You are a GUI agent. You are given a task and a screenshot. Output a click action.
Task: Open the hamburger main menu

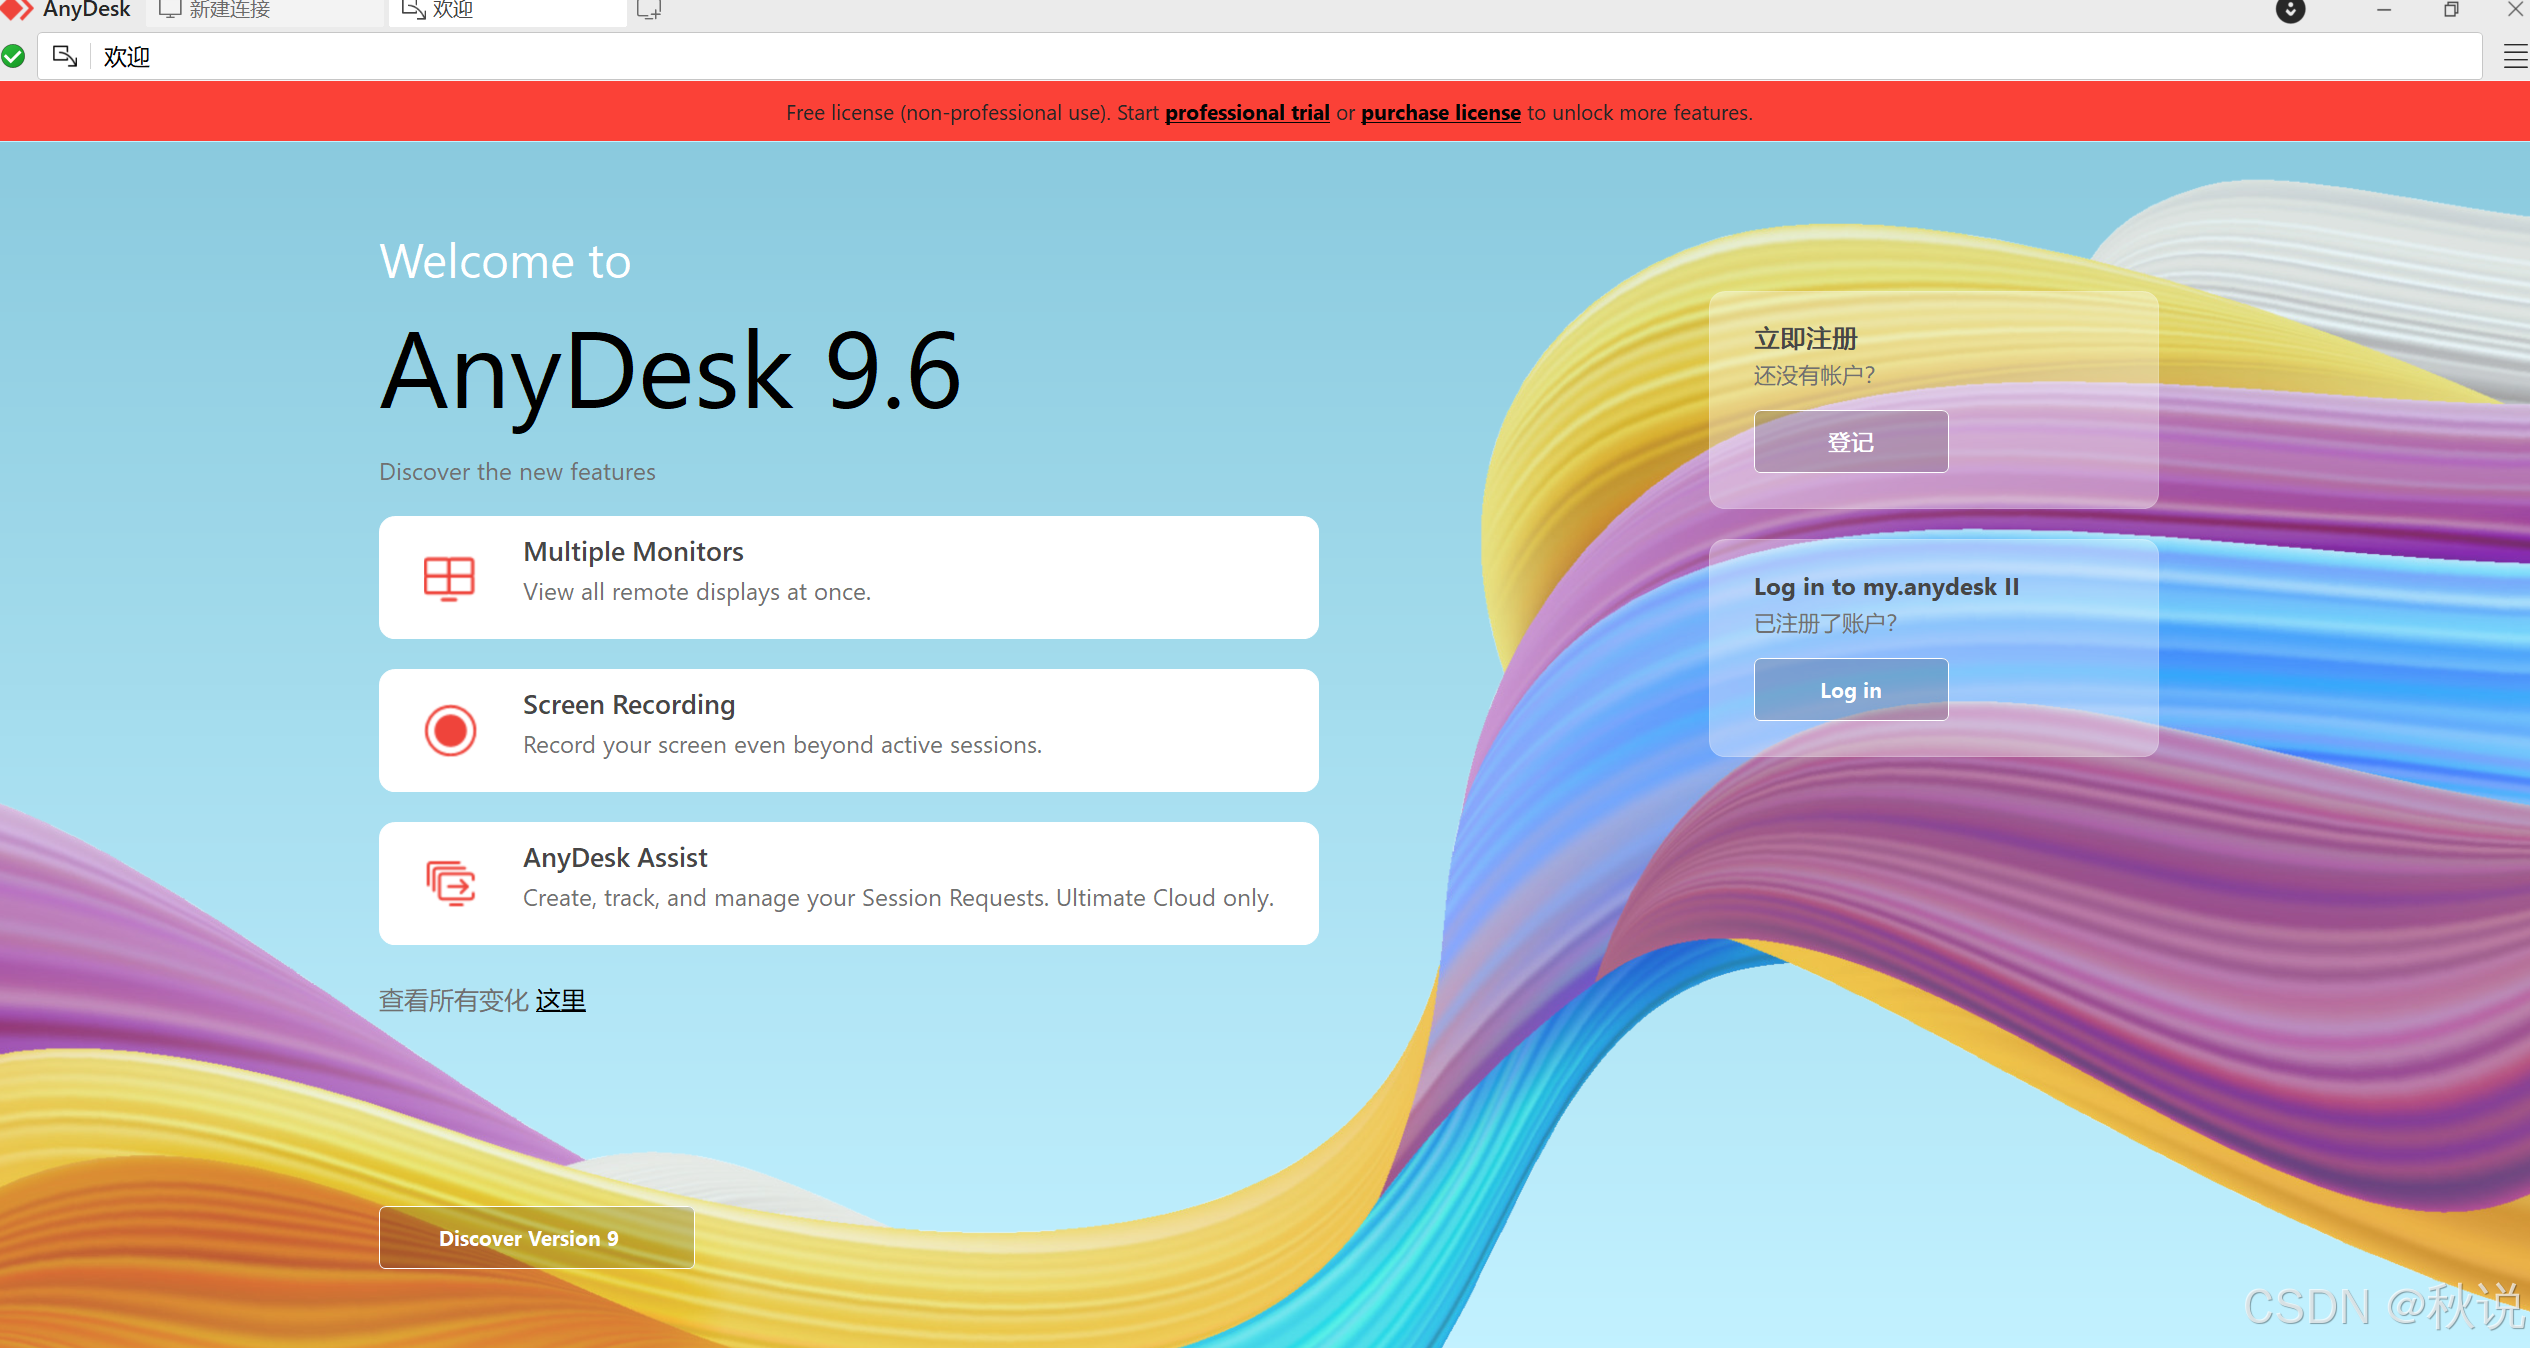point(2514,56)
